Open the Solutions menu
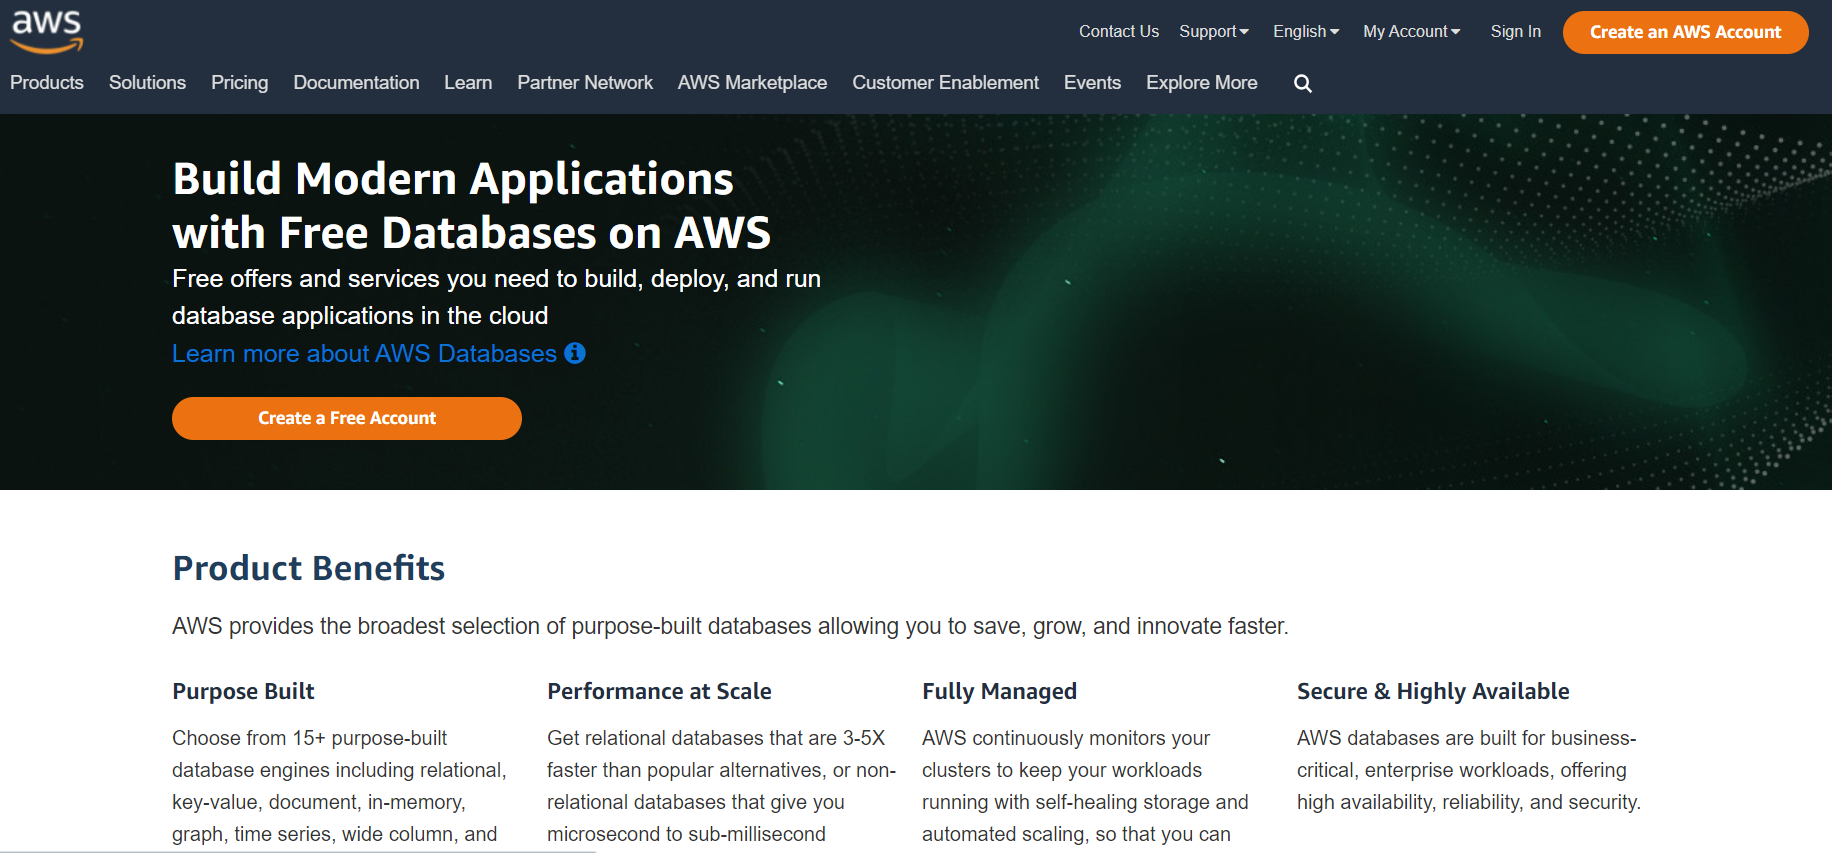Screen dimensions: 1832x853 click(x=147, y=83)
